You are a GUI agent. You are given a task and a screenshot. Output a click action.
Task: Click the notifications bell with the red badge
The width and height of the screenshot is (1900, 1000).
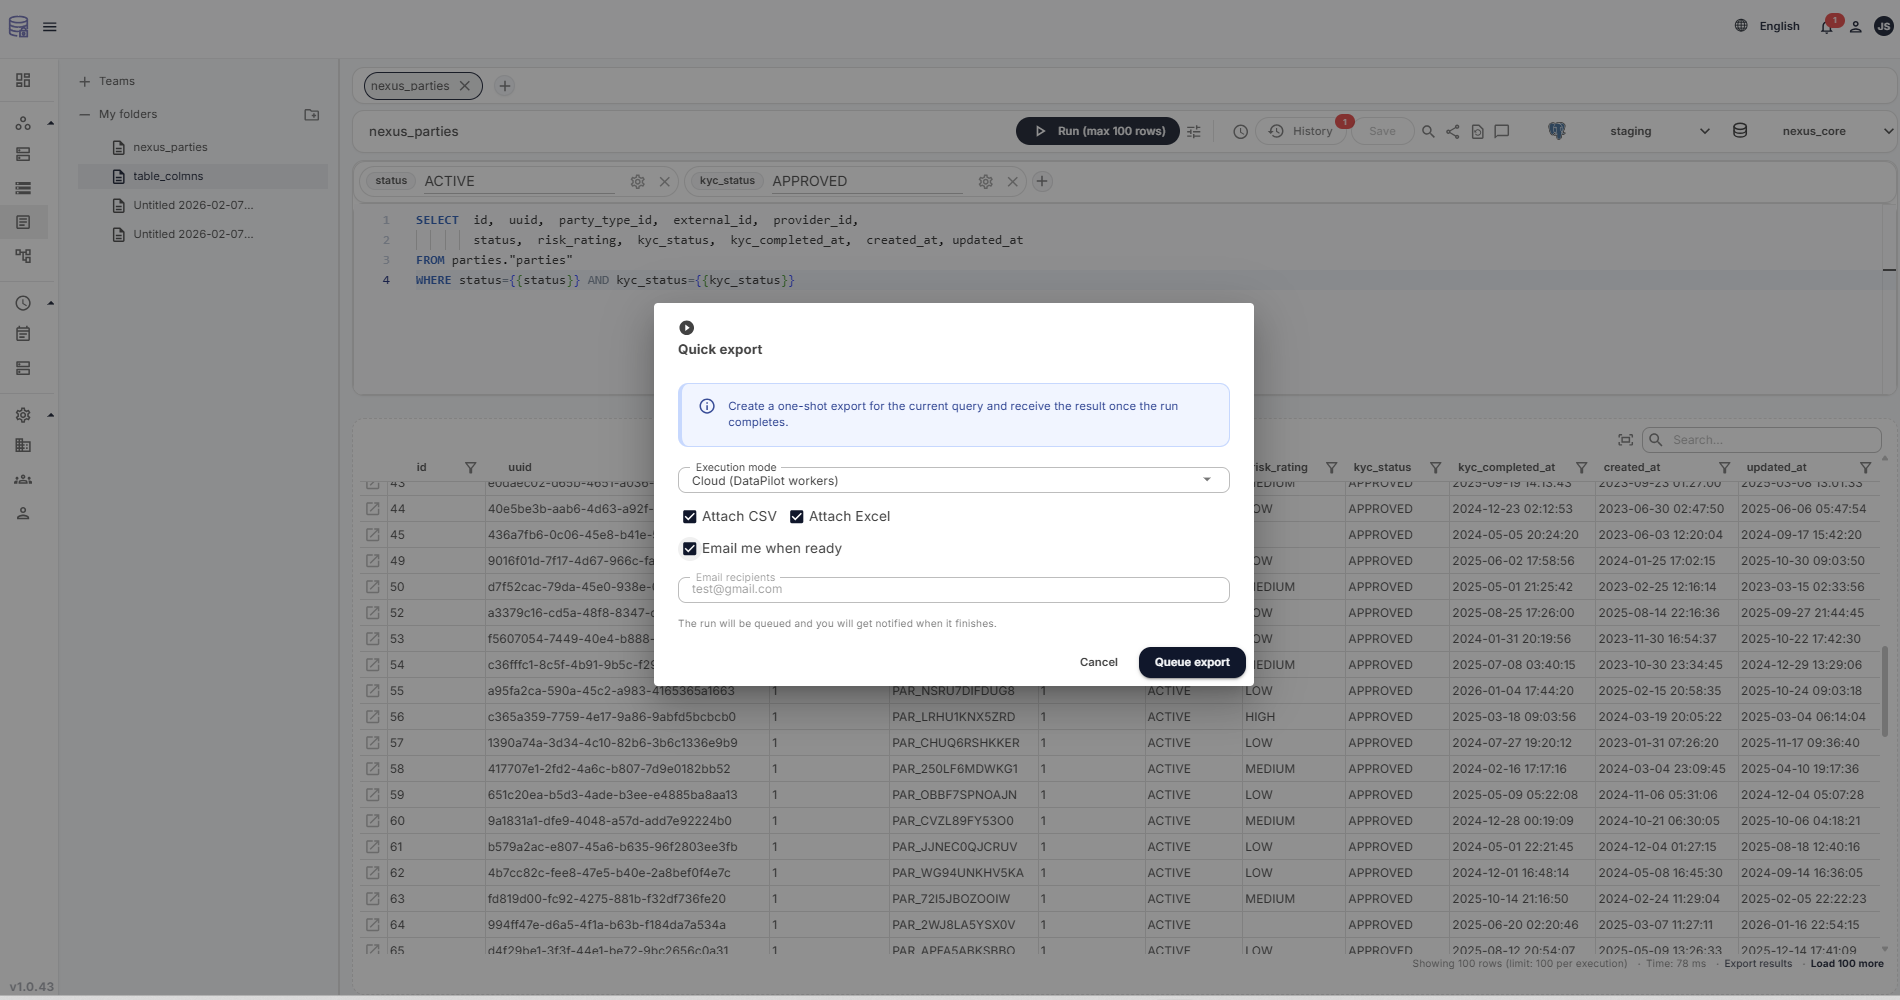click(x=1826, y=26)
